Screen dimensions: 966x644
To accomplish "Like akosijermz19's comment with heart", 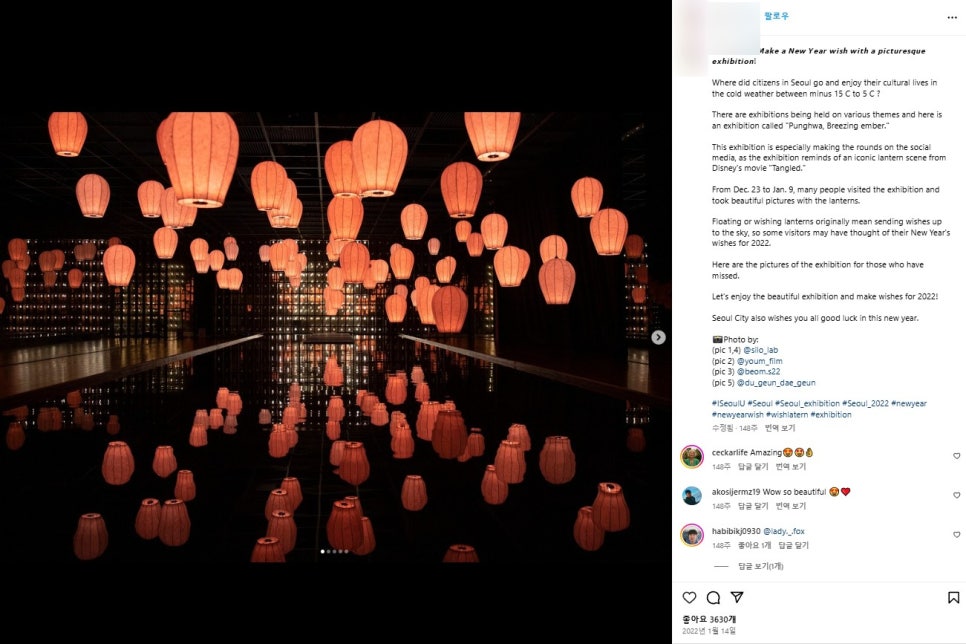I will 956,495.
